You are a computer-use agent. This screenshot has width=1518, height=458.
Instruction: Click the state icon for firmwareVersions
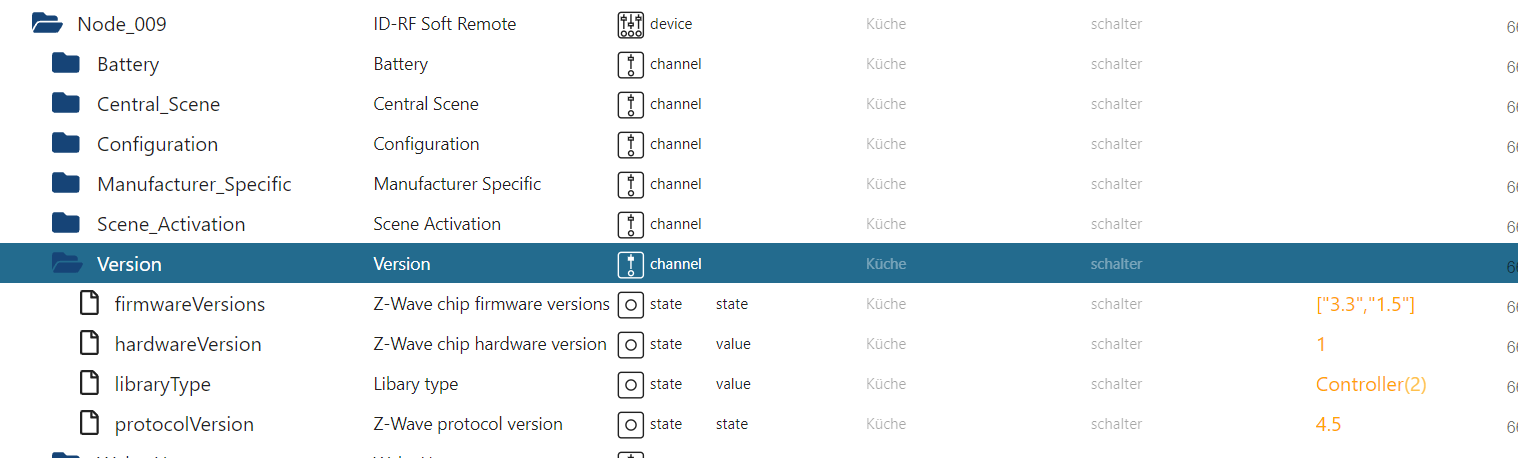(630, 304)
